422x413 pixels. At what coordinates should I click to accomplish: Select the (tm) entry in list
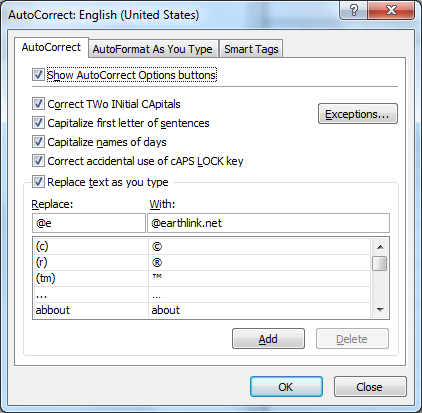tap(202, 278)
